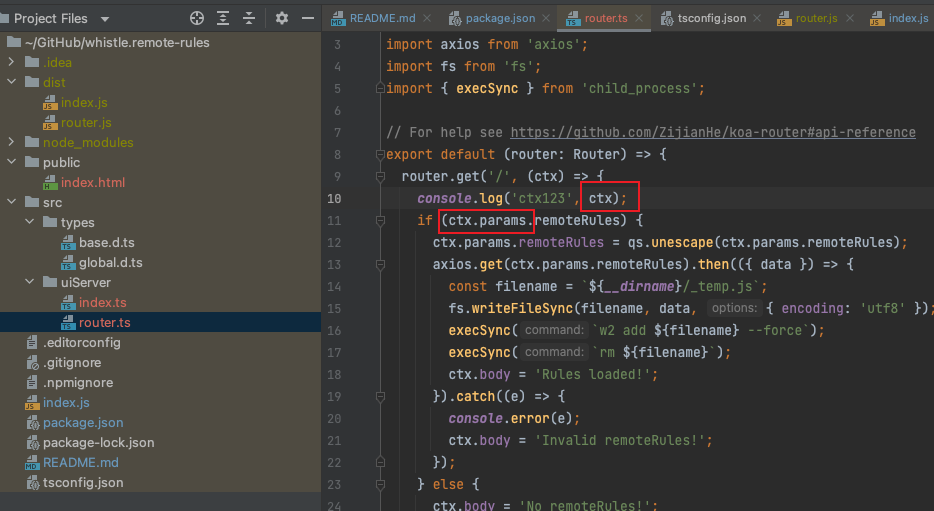Click the Collapse All icon in project toolbar
This screenshot has width=934, height=511.
249,18
